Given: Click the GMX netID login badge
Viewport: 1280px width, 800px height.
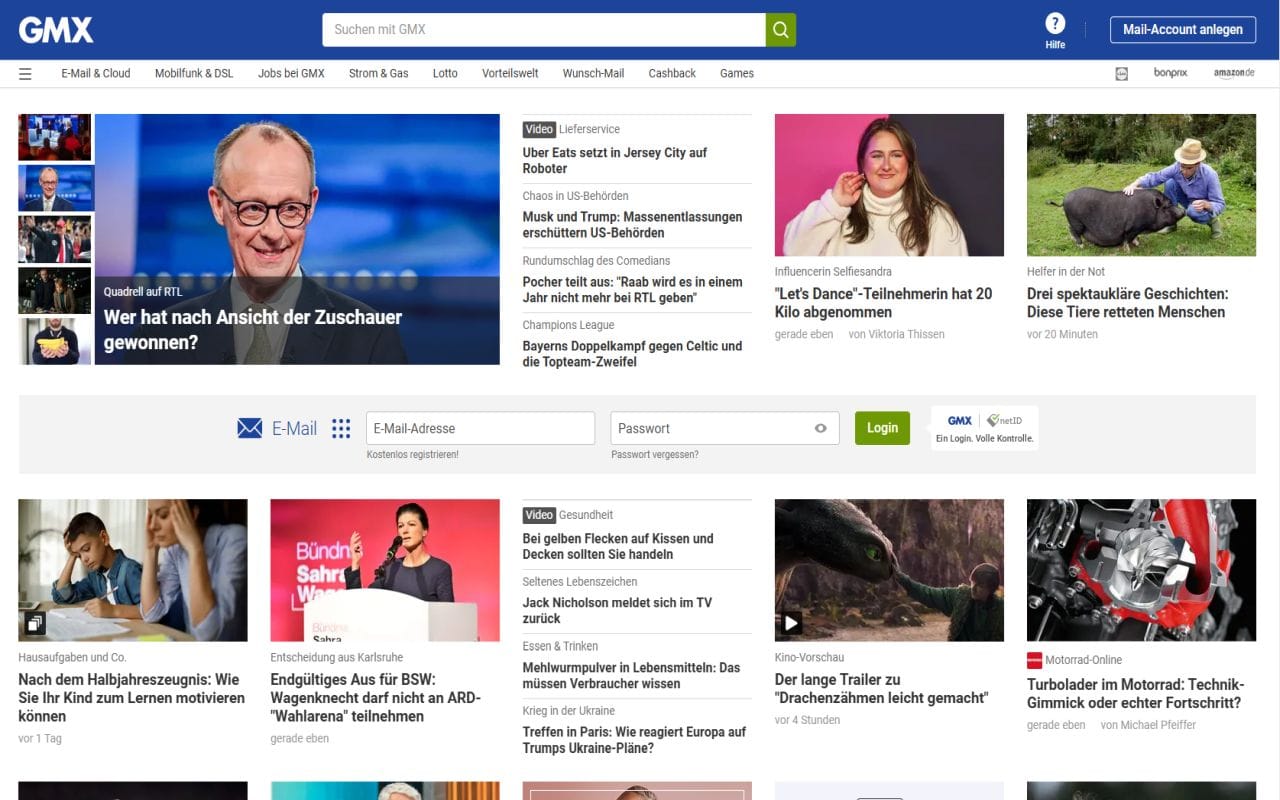Looking at the screenshot, I should pyautogui.click(x=984, y=427).
